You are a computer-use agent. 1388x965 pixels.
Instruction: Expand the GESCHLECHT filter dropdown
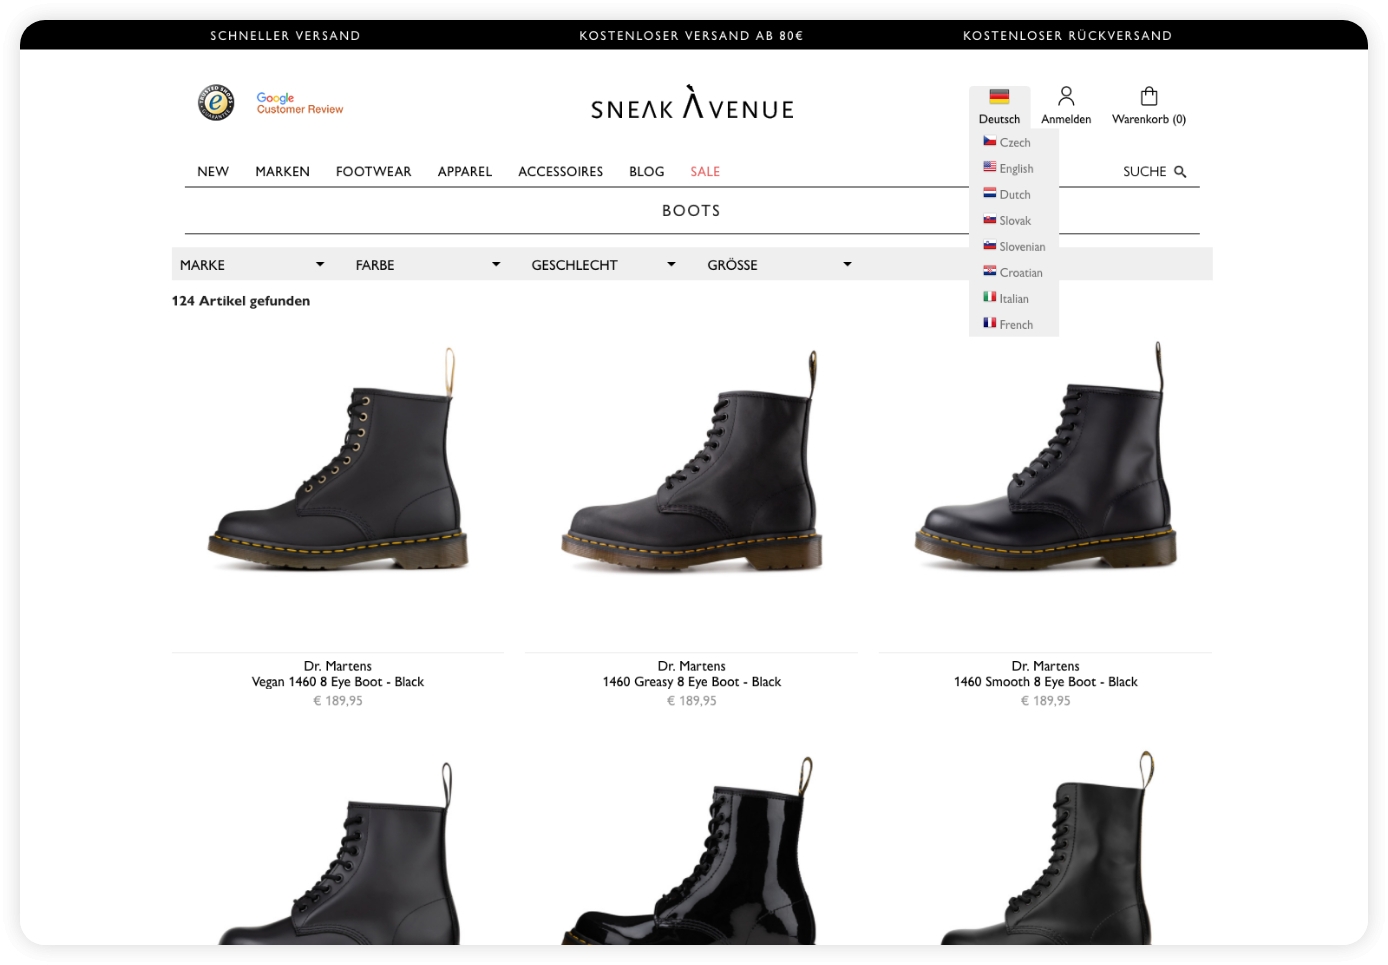coord(604,265)
